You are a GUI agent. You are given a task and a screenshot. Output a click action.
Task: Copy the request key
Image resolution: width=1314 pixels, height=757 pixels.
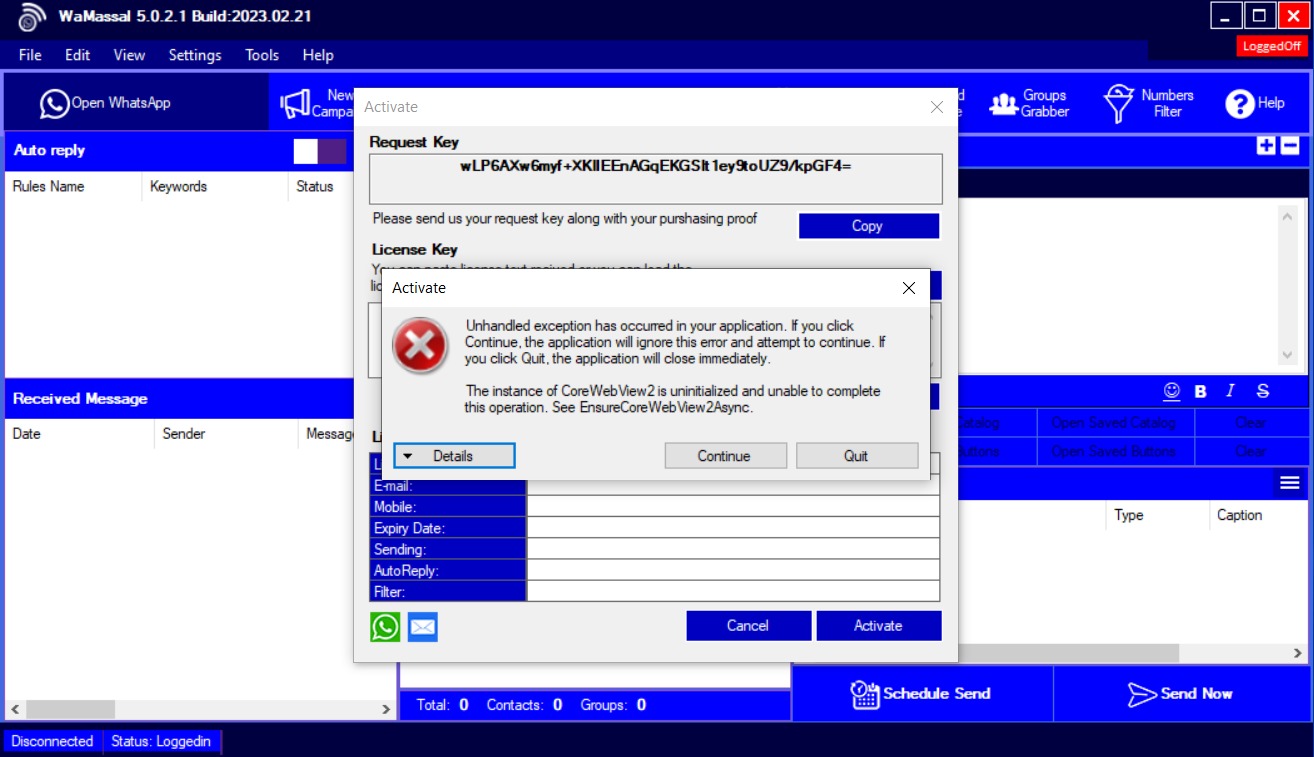click(x=868, y=226)
